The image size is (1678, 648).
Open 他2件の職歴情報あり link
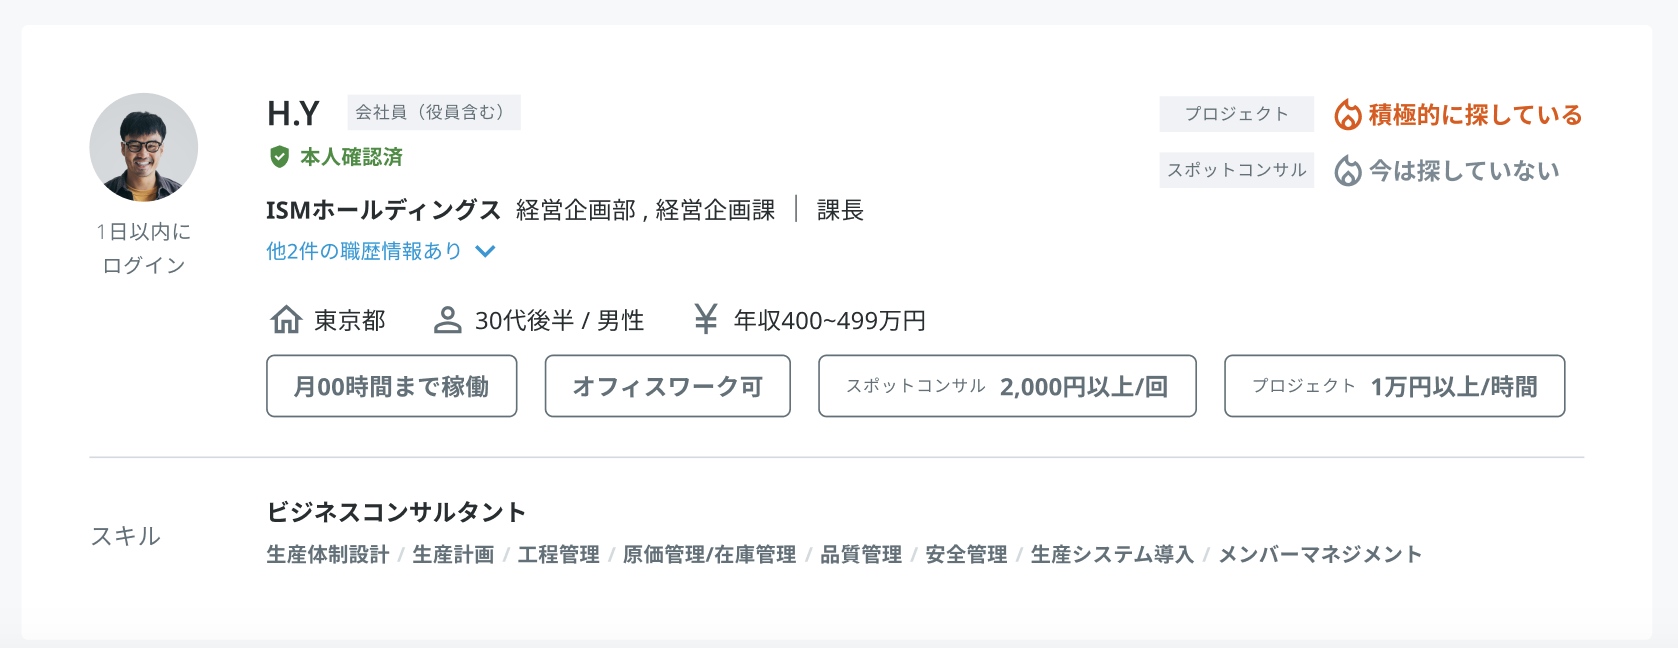(364, 251)
